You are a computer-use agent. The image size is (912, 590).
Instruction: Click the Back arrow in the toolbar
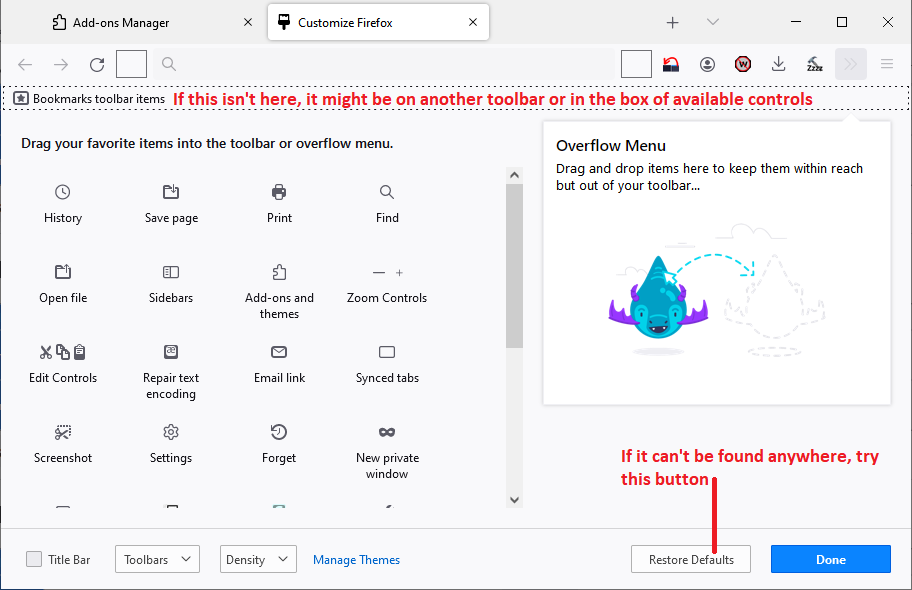25,64
